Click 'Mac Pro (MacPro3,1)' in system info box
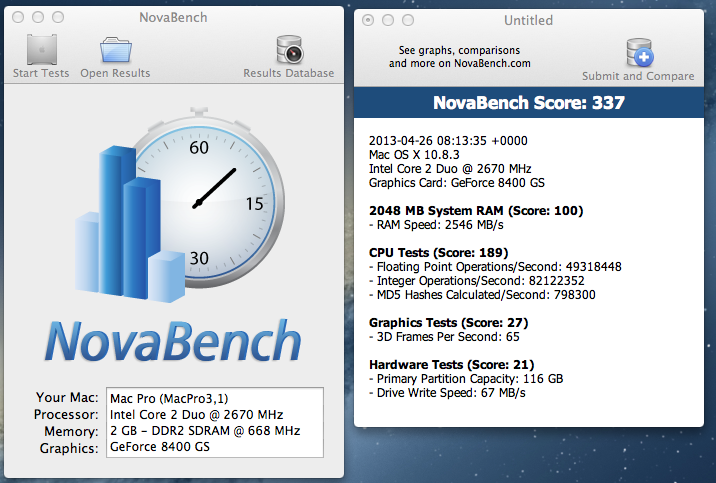716x483 pixels. (x=169, y=399)
